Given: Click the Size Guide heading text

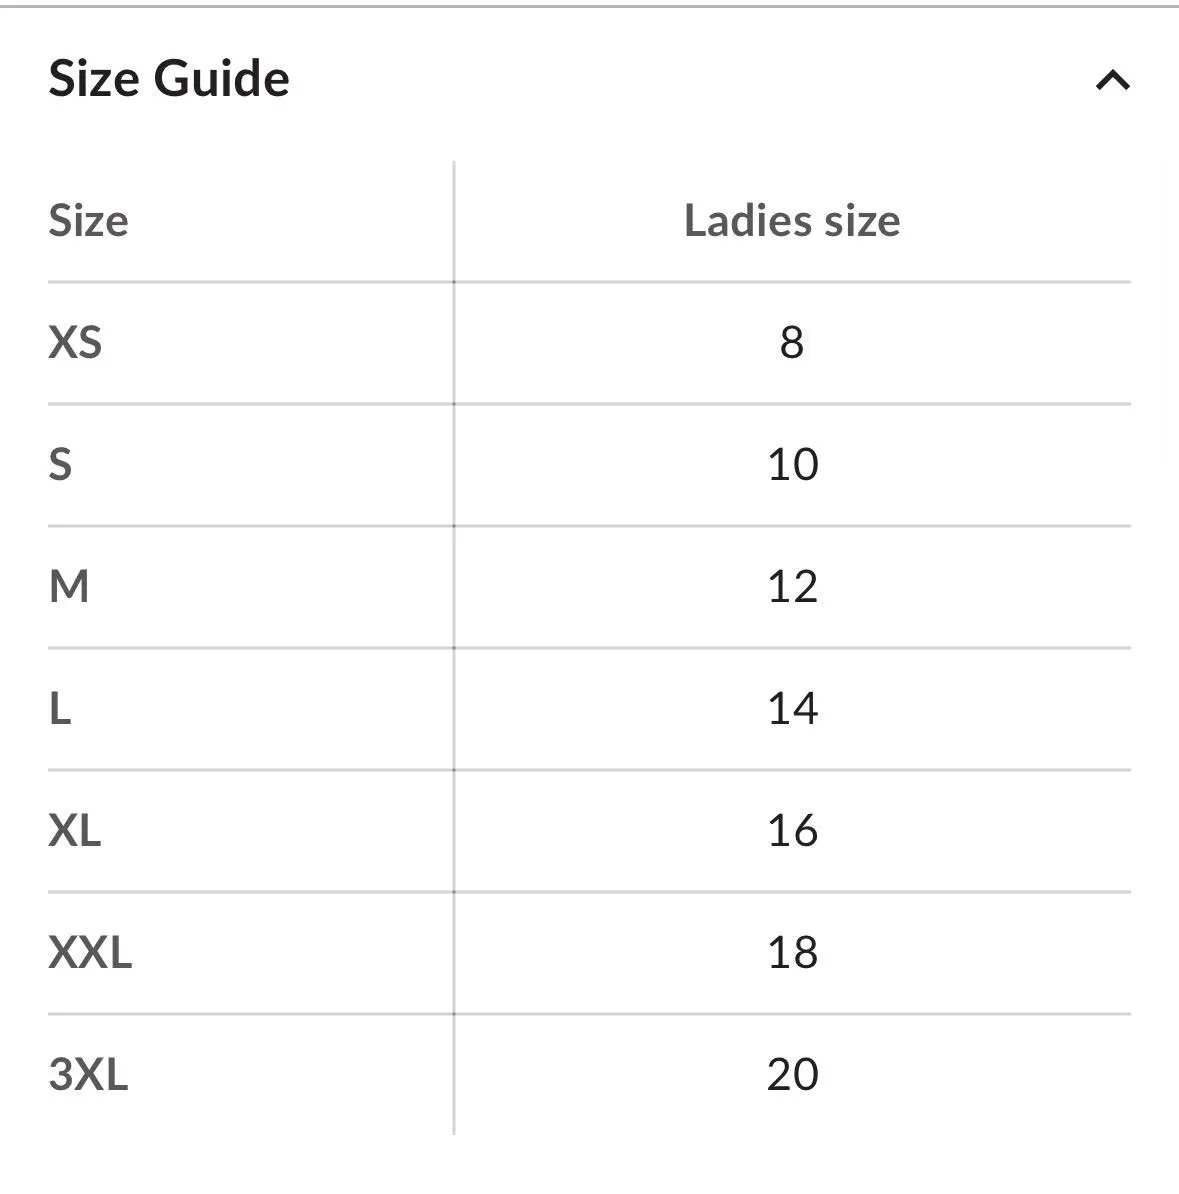Looking at the screenshot, I should (x=169, y=78).
